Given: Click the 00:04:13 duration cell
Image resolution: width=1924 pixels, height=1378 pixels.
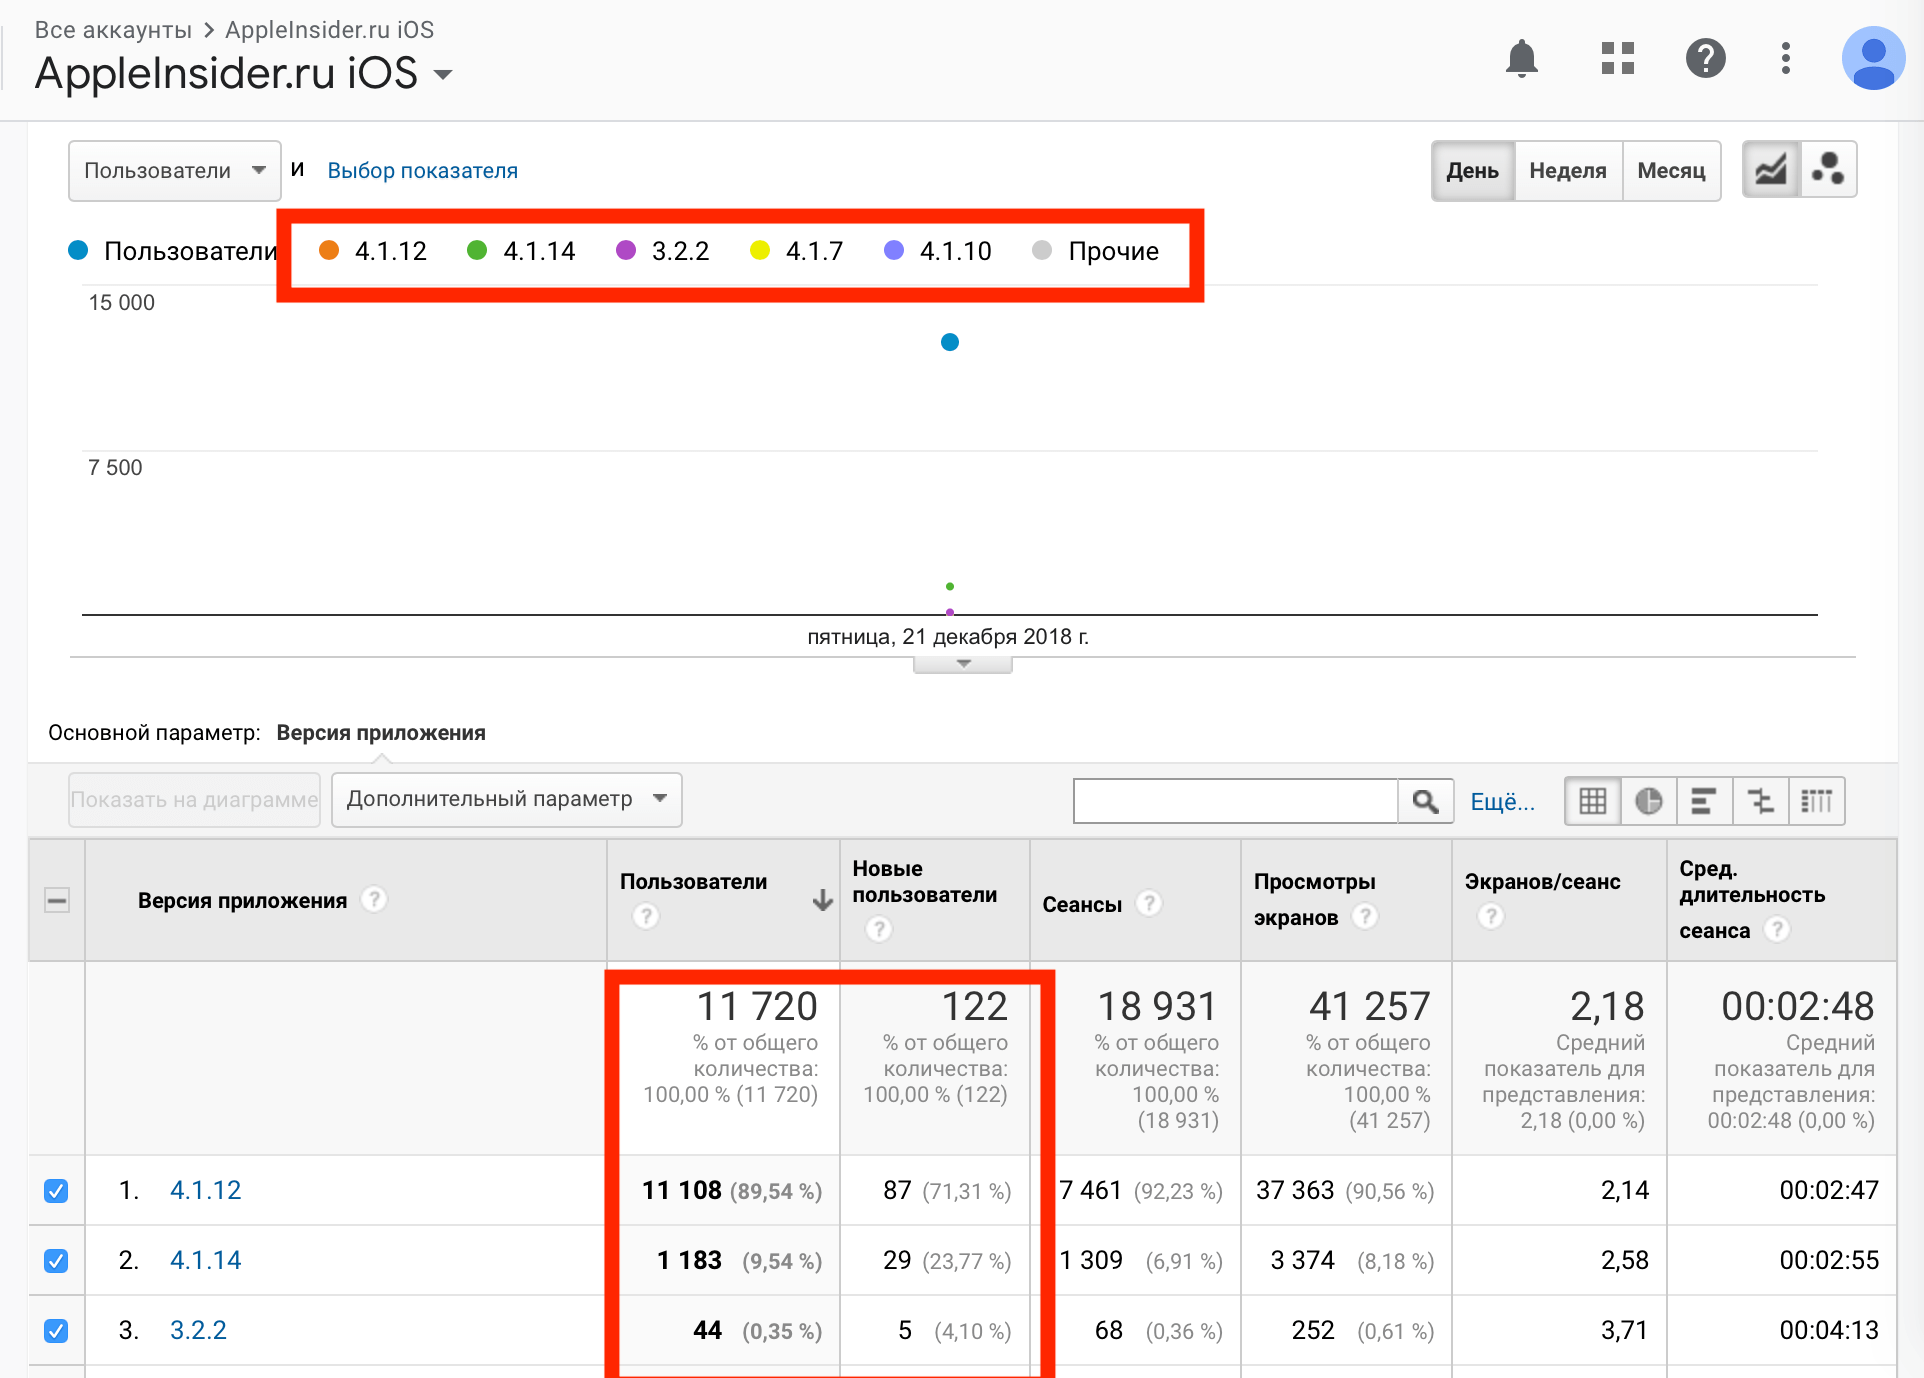Looking at the screenshot, I should [x=1828, y=1330].
